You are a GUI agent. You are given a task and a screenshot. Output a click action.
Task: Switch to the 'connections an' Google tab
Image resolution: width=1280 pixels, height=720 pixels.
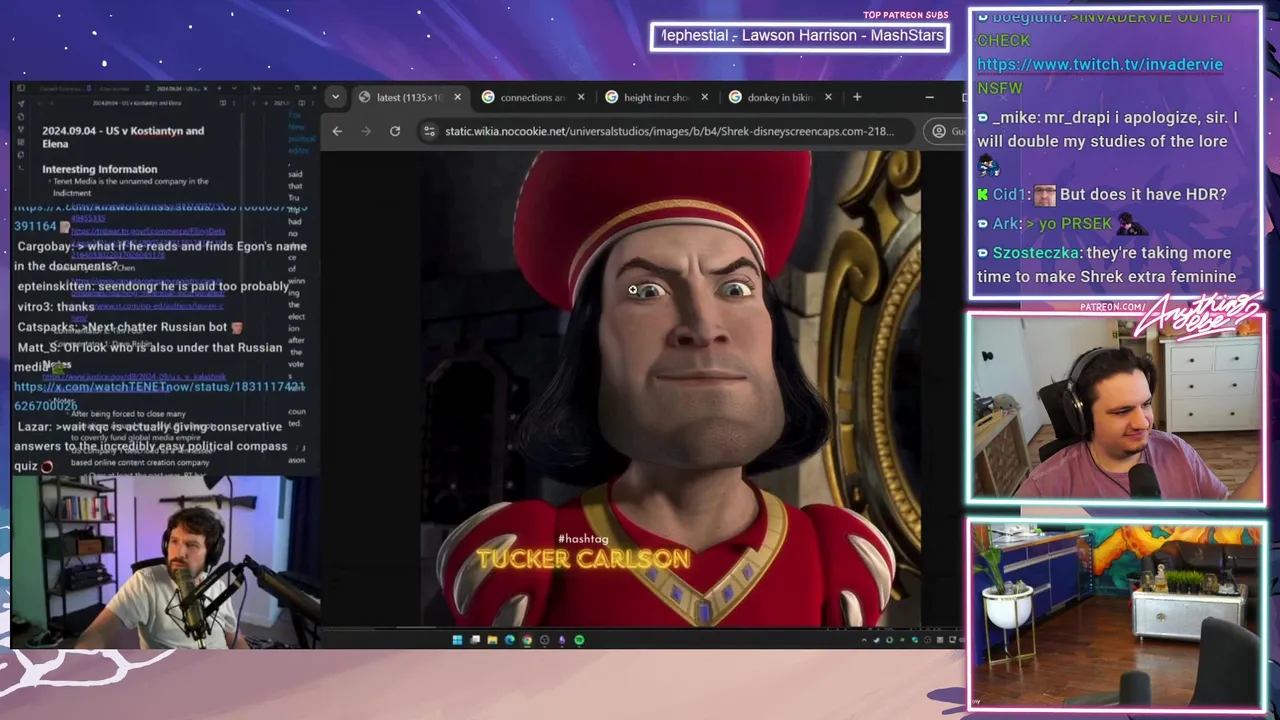click(x=532, y=97)
